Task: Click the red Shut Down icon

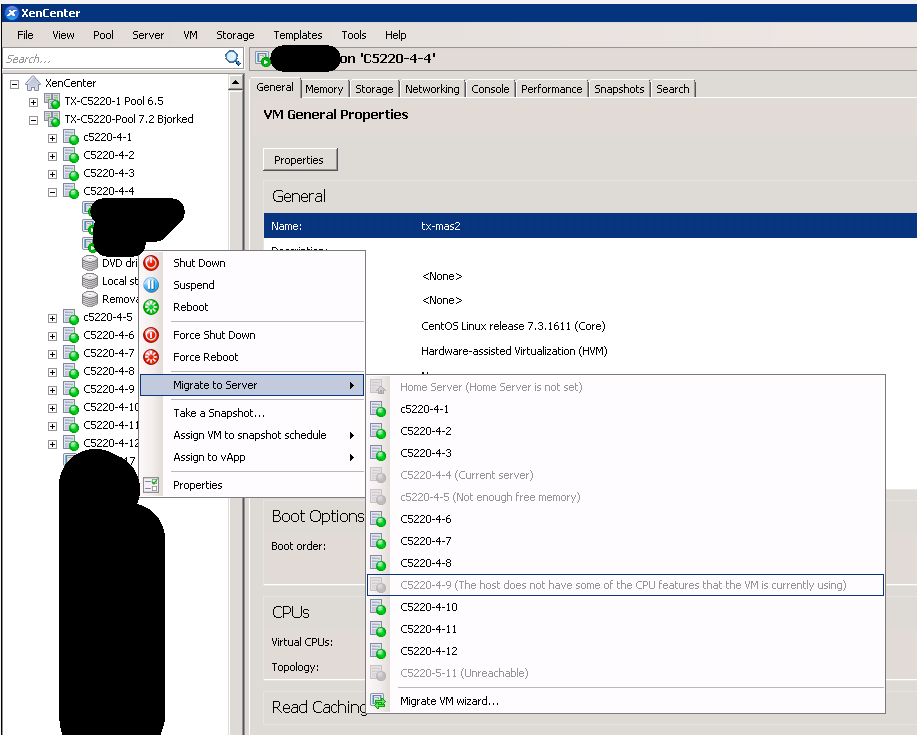Action: click(x=151, y=263)
